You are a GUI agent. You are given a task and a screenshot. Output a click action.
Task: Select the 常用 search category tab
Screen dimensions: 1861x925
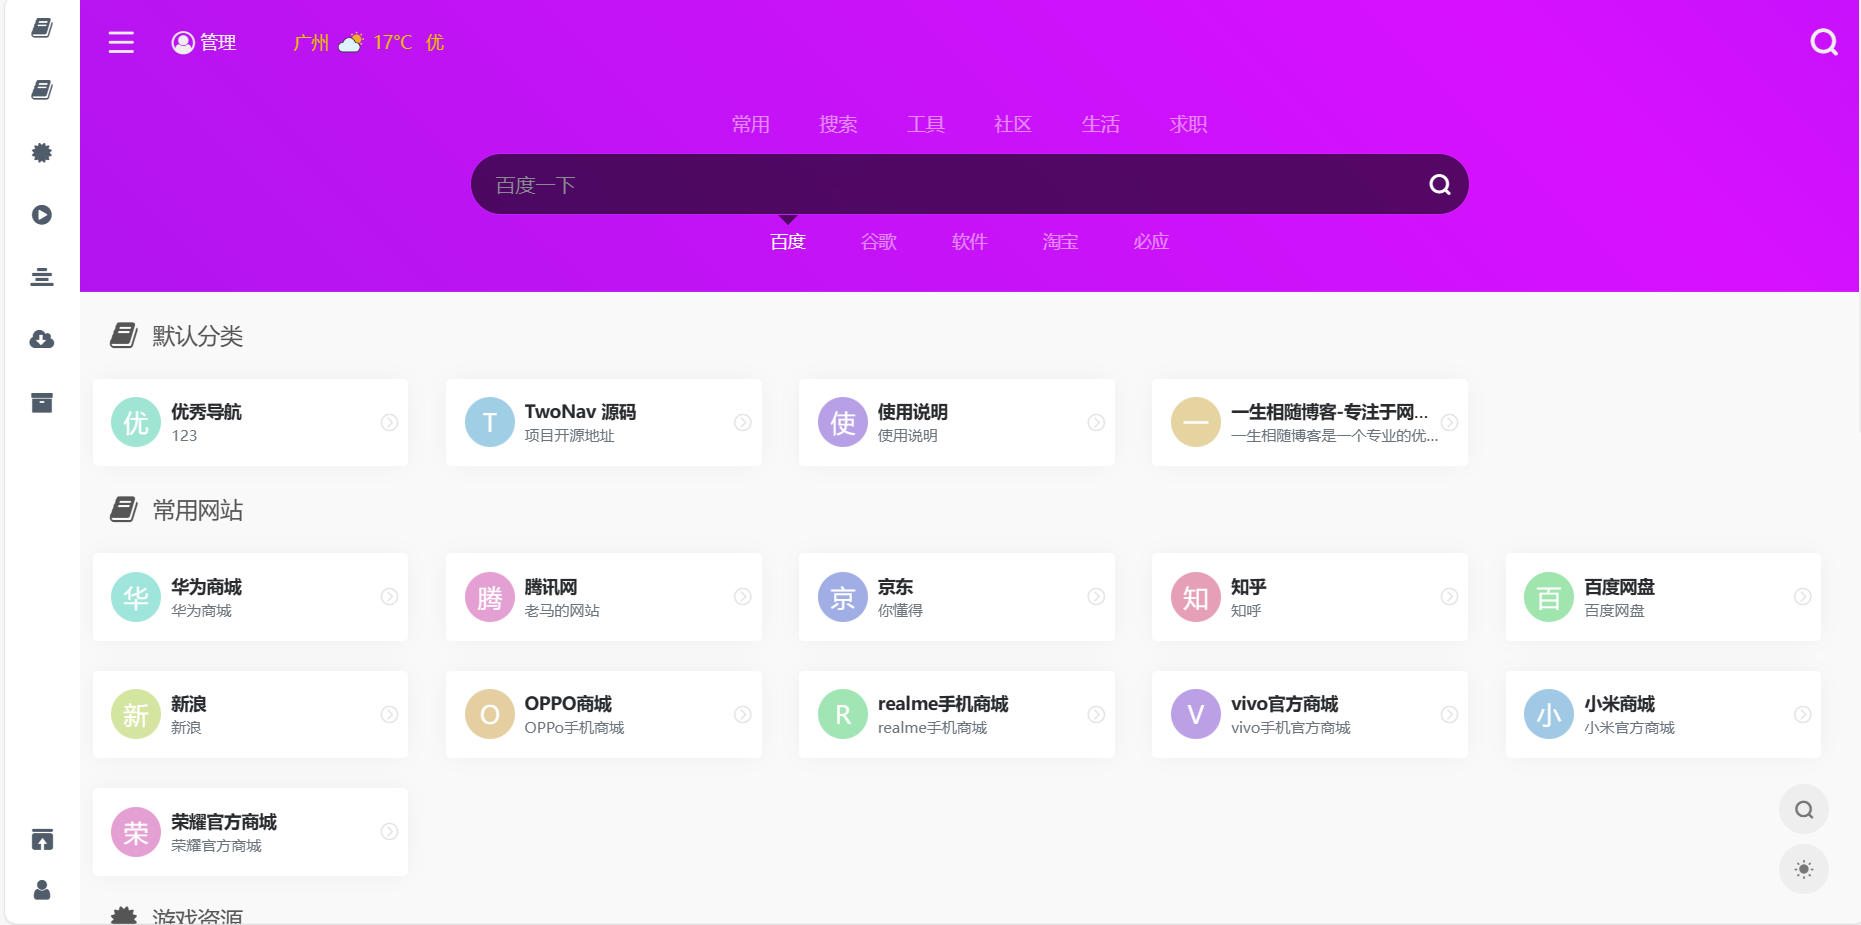click(x=751, y=124)
